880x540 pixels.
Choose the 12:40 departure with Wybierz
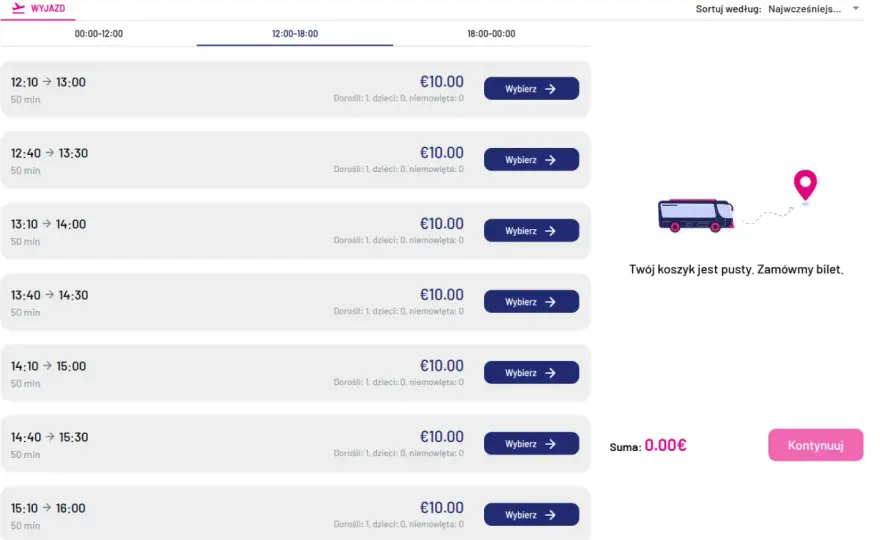pyautogui.click(x=531, y=159)
